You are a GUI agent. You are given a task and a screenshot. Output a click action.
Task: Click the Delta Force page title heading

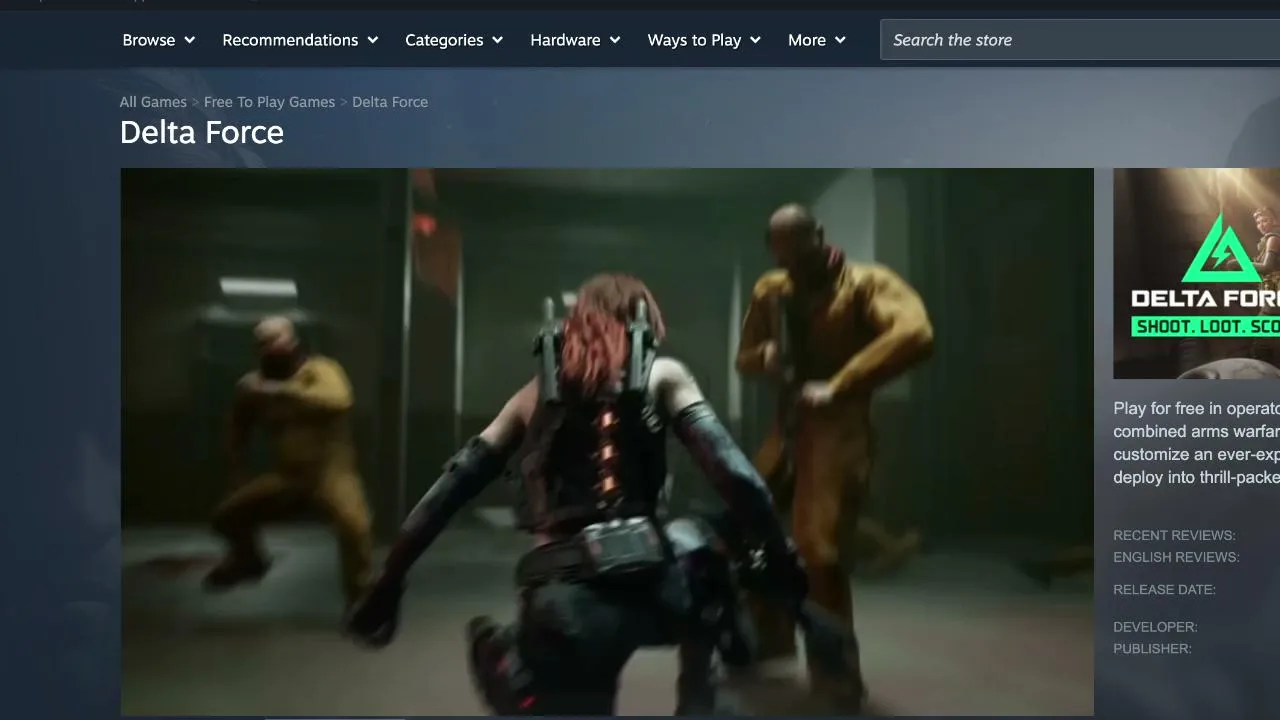click(202, 132)
